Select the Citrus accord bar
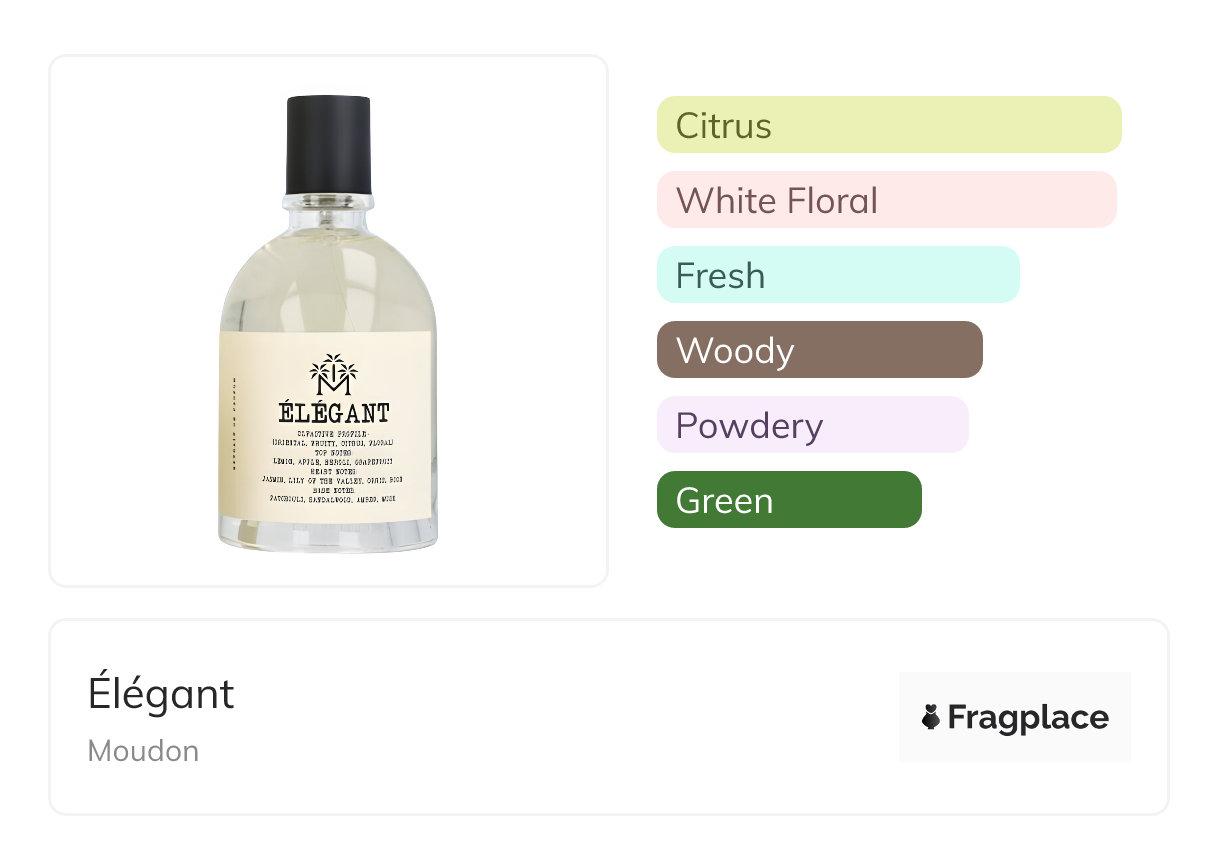The image size is (1218, 864). click(x=888, y=125)
